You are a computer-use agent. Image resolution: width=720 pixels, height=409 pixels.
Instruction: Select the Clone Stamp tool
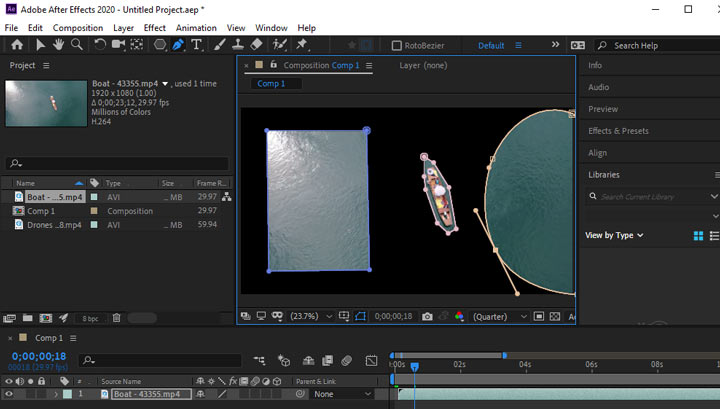[x=236, y=45]
